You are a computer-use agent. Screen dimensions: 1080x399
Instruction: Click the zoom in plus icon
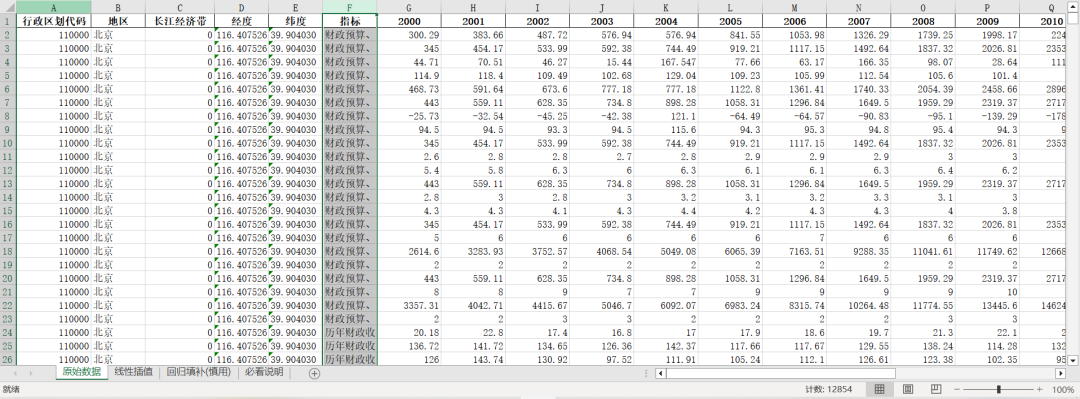[x=1041, y=390]
